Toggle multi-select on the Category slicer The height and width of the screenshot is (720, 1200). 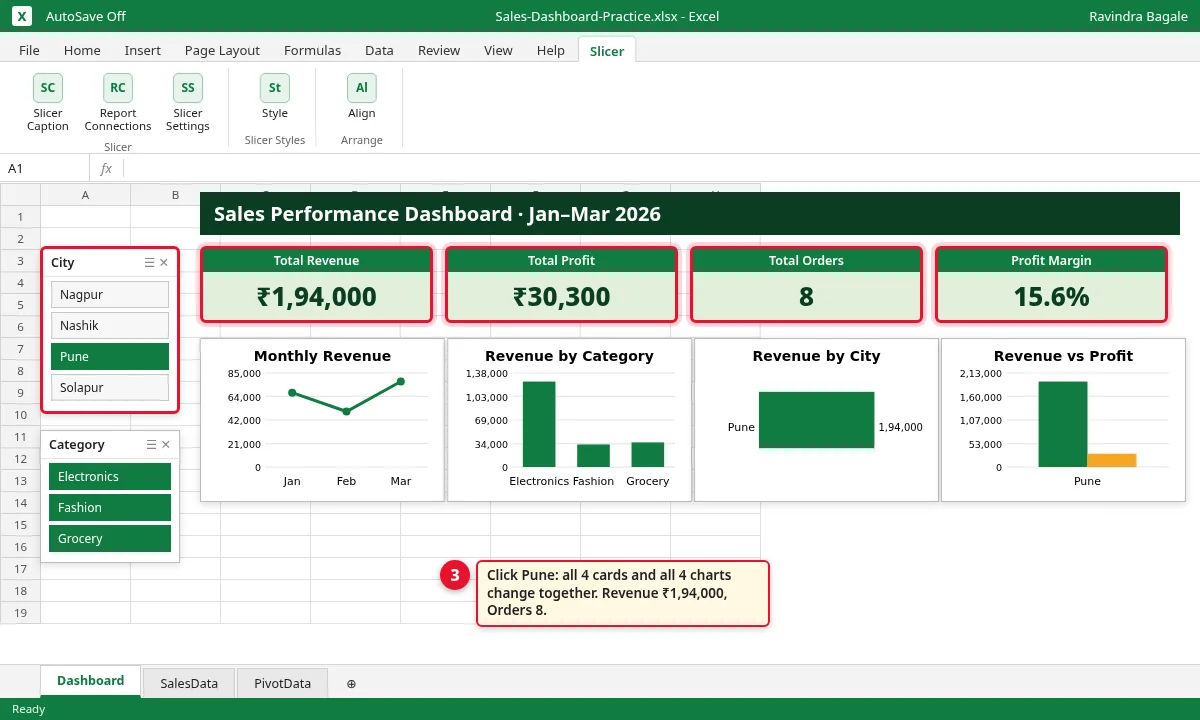[151, 444]
